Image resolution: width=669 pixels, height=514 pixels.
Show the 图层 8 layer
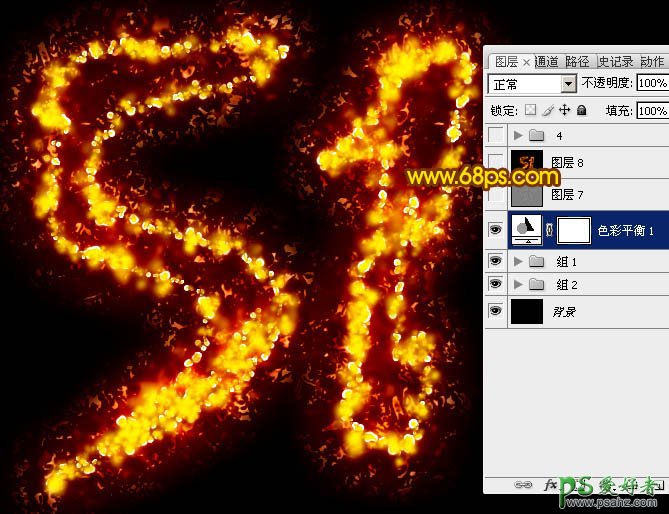click(495, 161)
